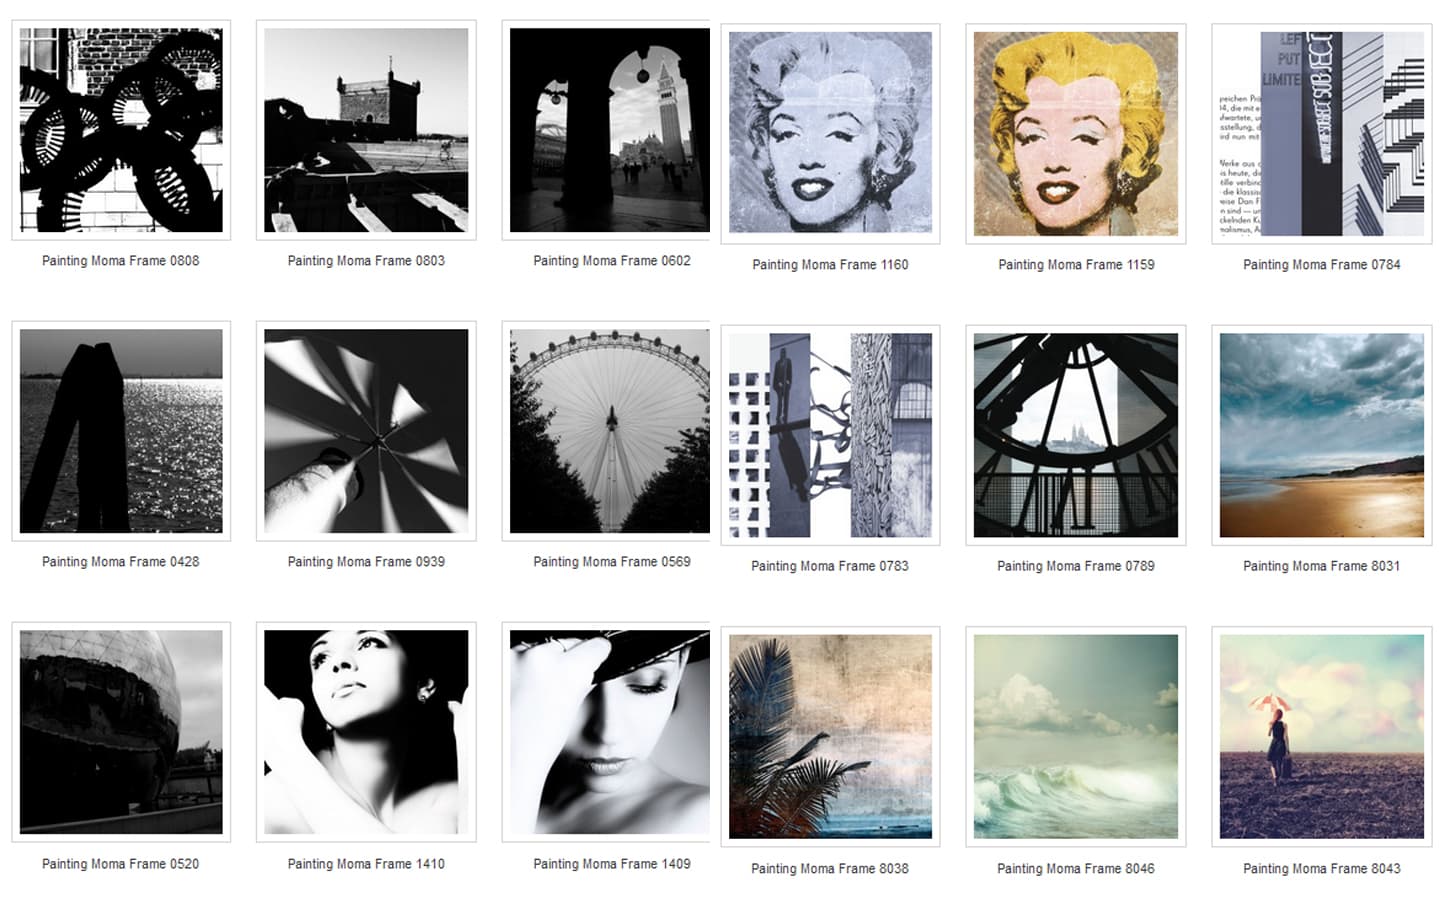Select the yellow-haired Marilyn portrait 1159
Screen dimensions: 1440x900
click(x=1076, y=133)
